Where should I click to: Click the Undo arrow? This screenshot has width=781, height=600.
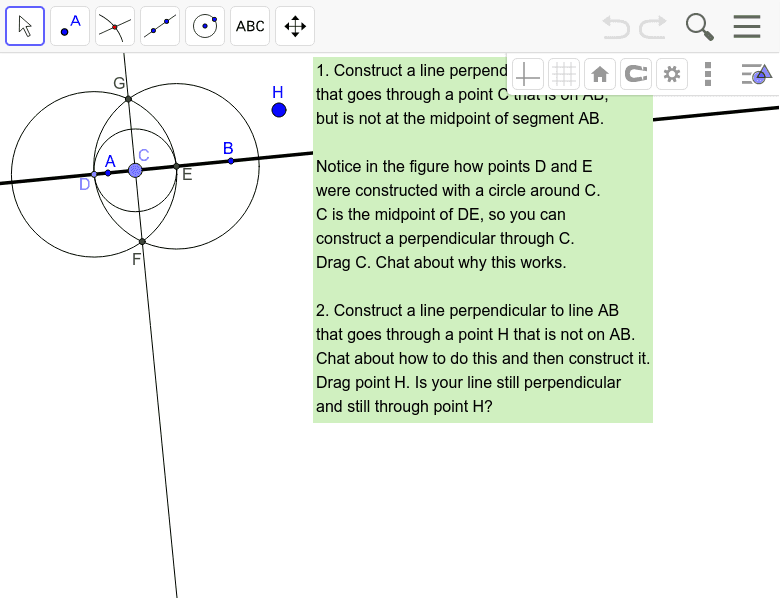click(x=616, y=26)
